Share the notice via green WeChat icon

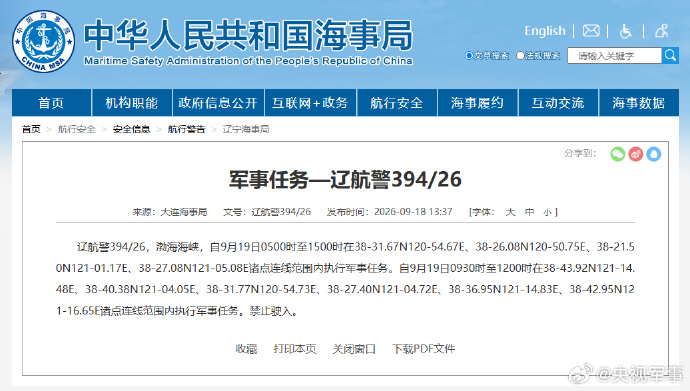coord(618,154)
